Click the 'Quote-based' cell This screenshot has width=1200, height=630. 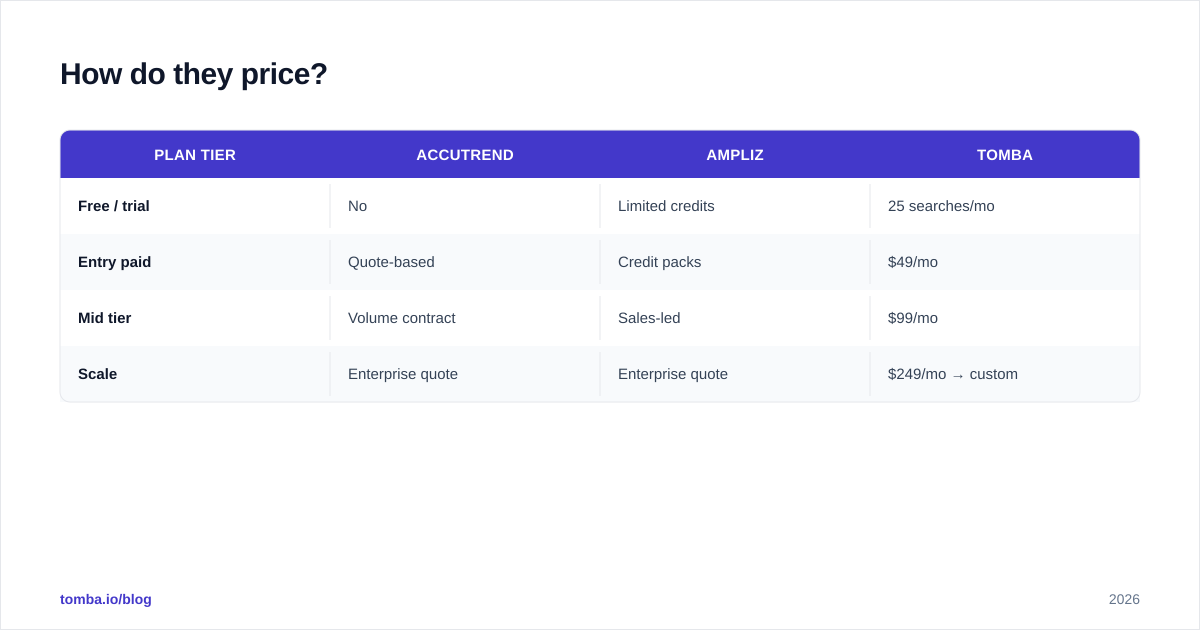[x=465, y=262]
